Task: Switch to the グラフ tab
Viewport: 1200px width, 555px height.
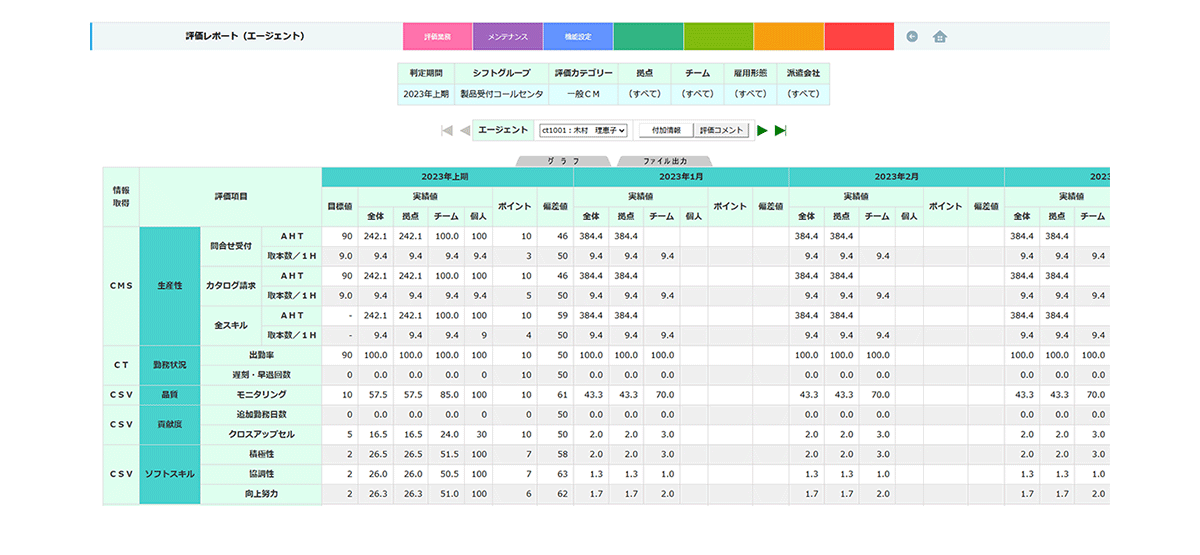Action: pyautogui.click(x=564, y=160)
